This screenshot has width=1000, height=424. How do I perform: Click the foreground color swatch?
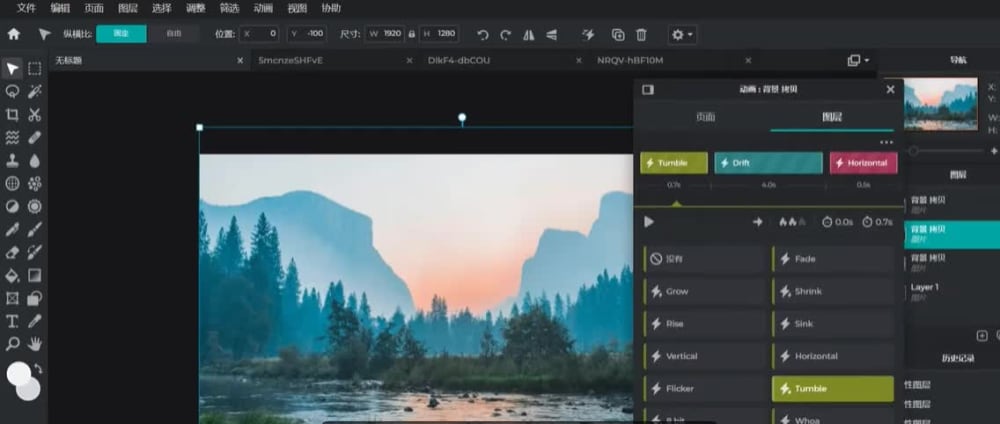tap(18, 374)
